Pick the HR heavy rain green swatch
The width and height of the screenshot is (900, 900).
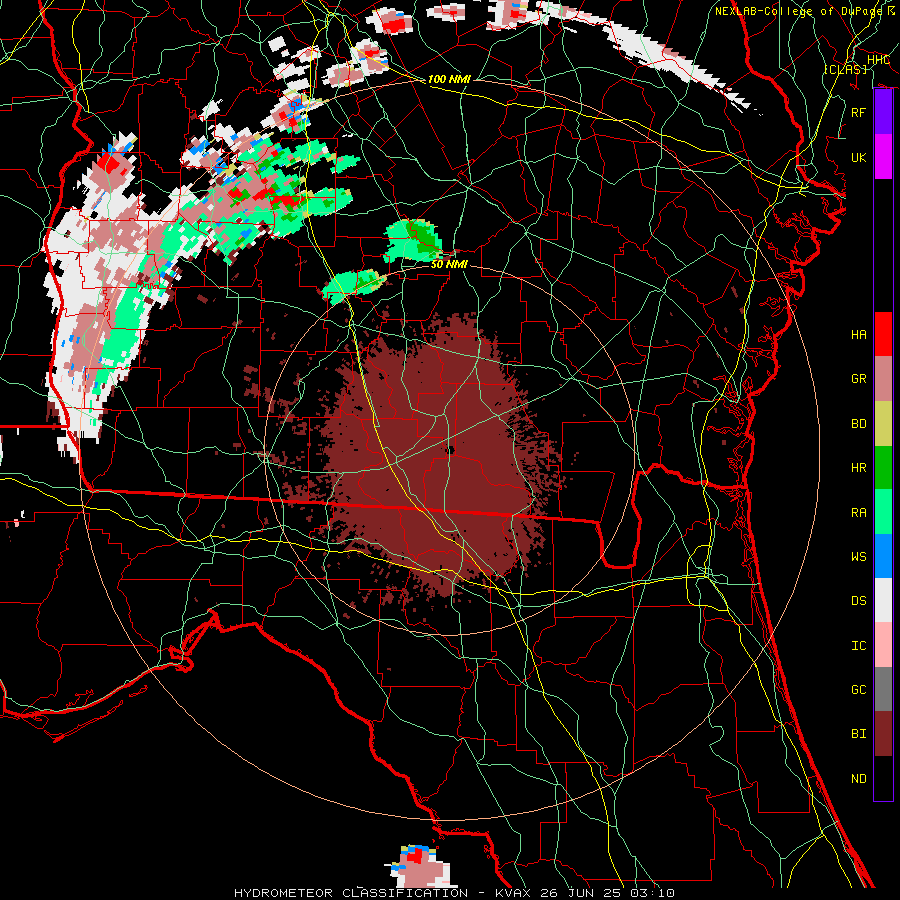pyautogui.click(x=883, y=468)
